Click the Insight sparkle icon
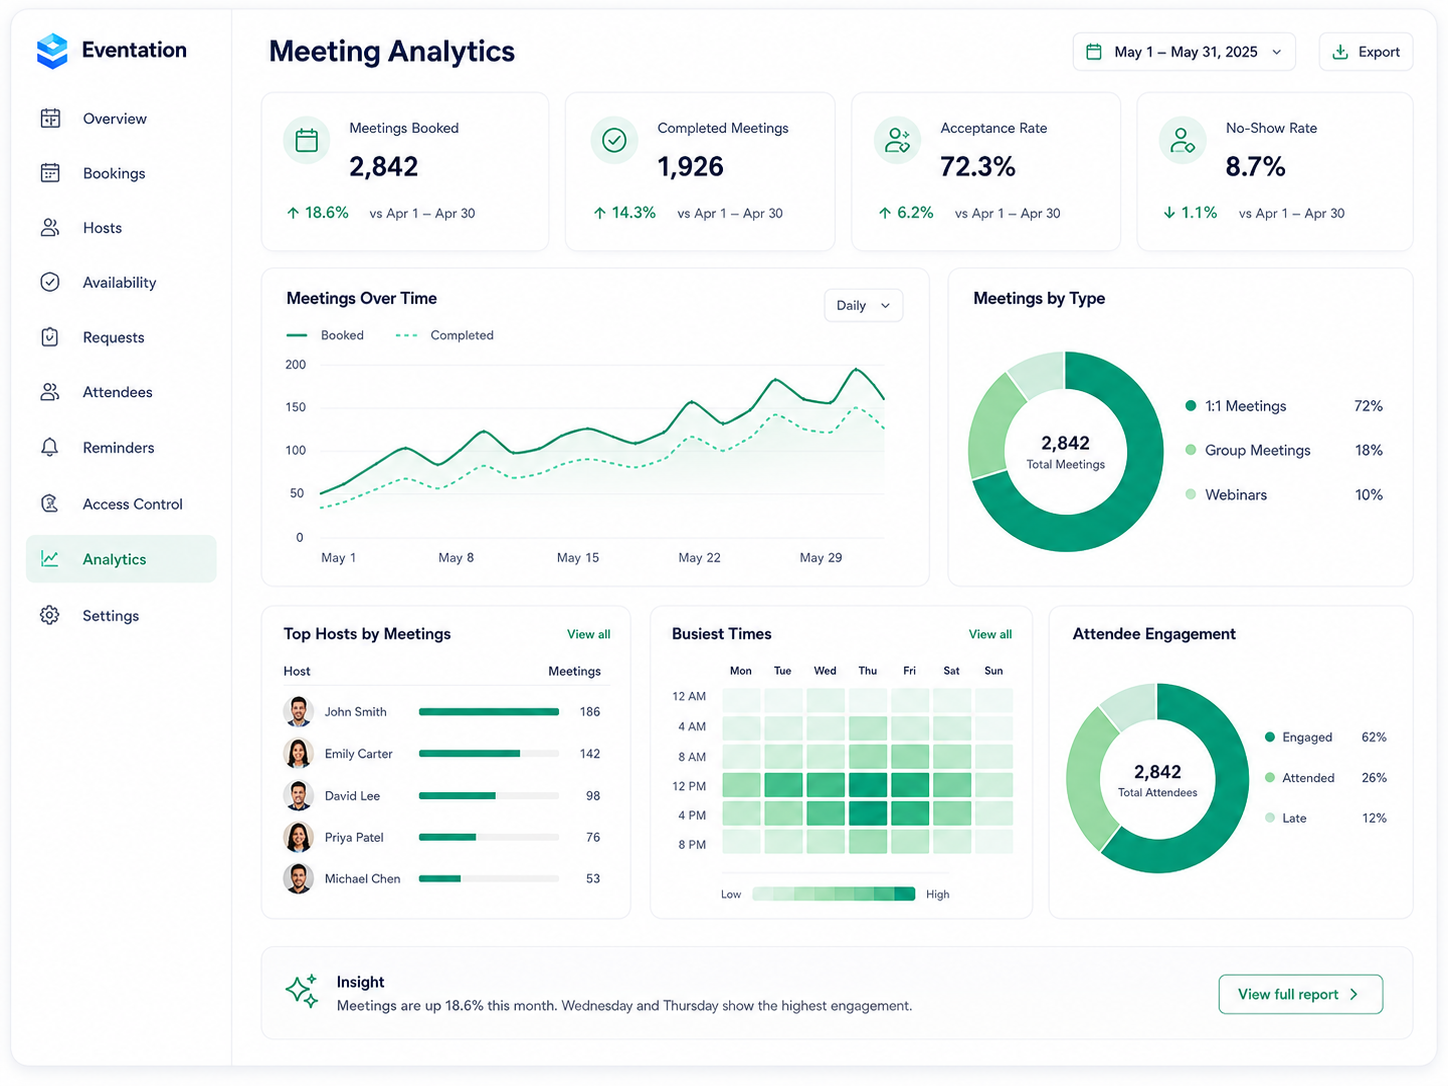Viewport: 1448px width, 1086px height. (x=302, y=991)
